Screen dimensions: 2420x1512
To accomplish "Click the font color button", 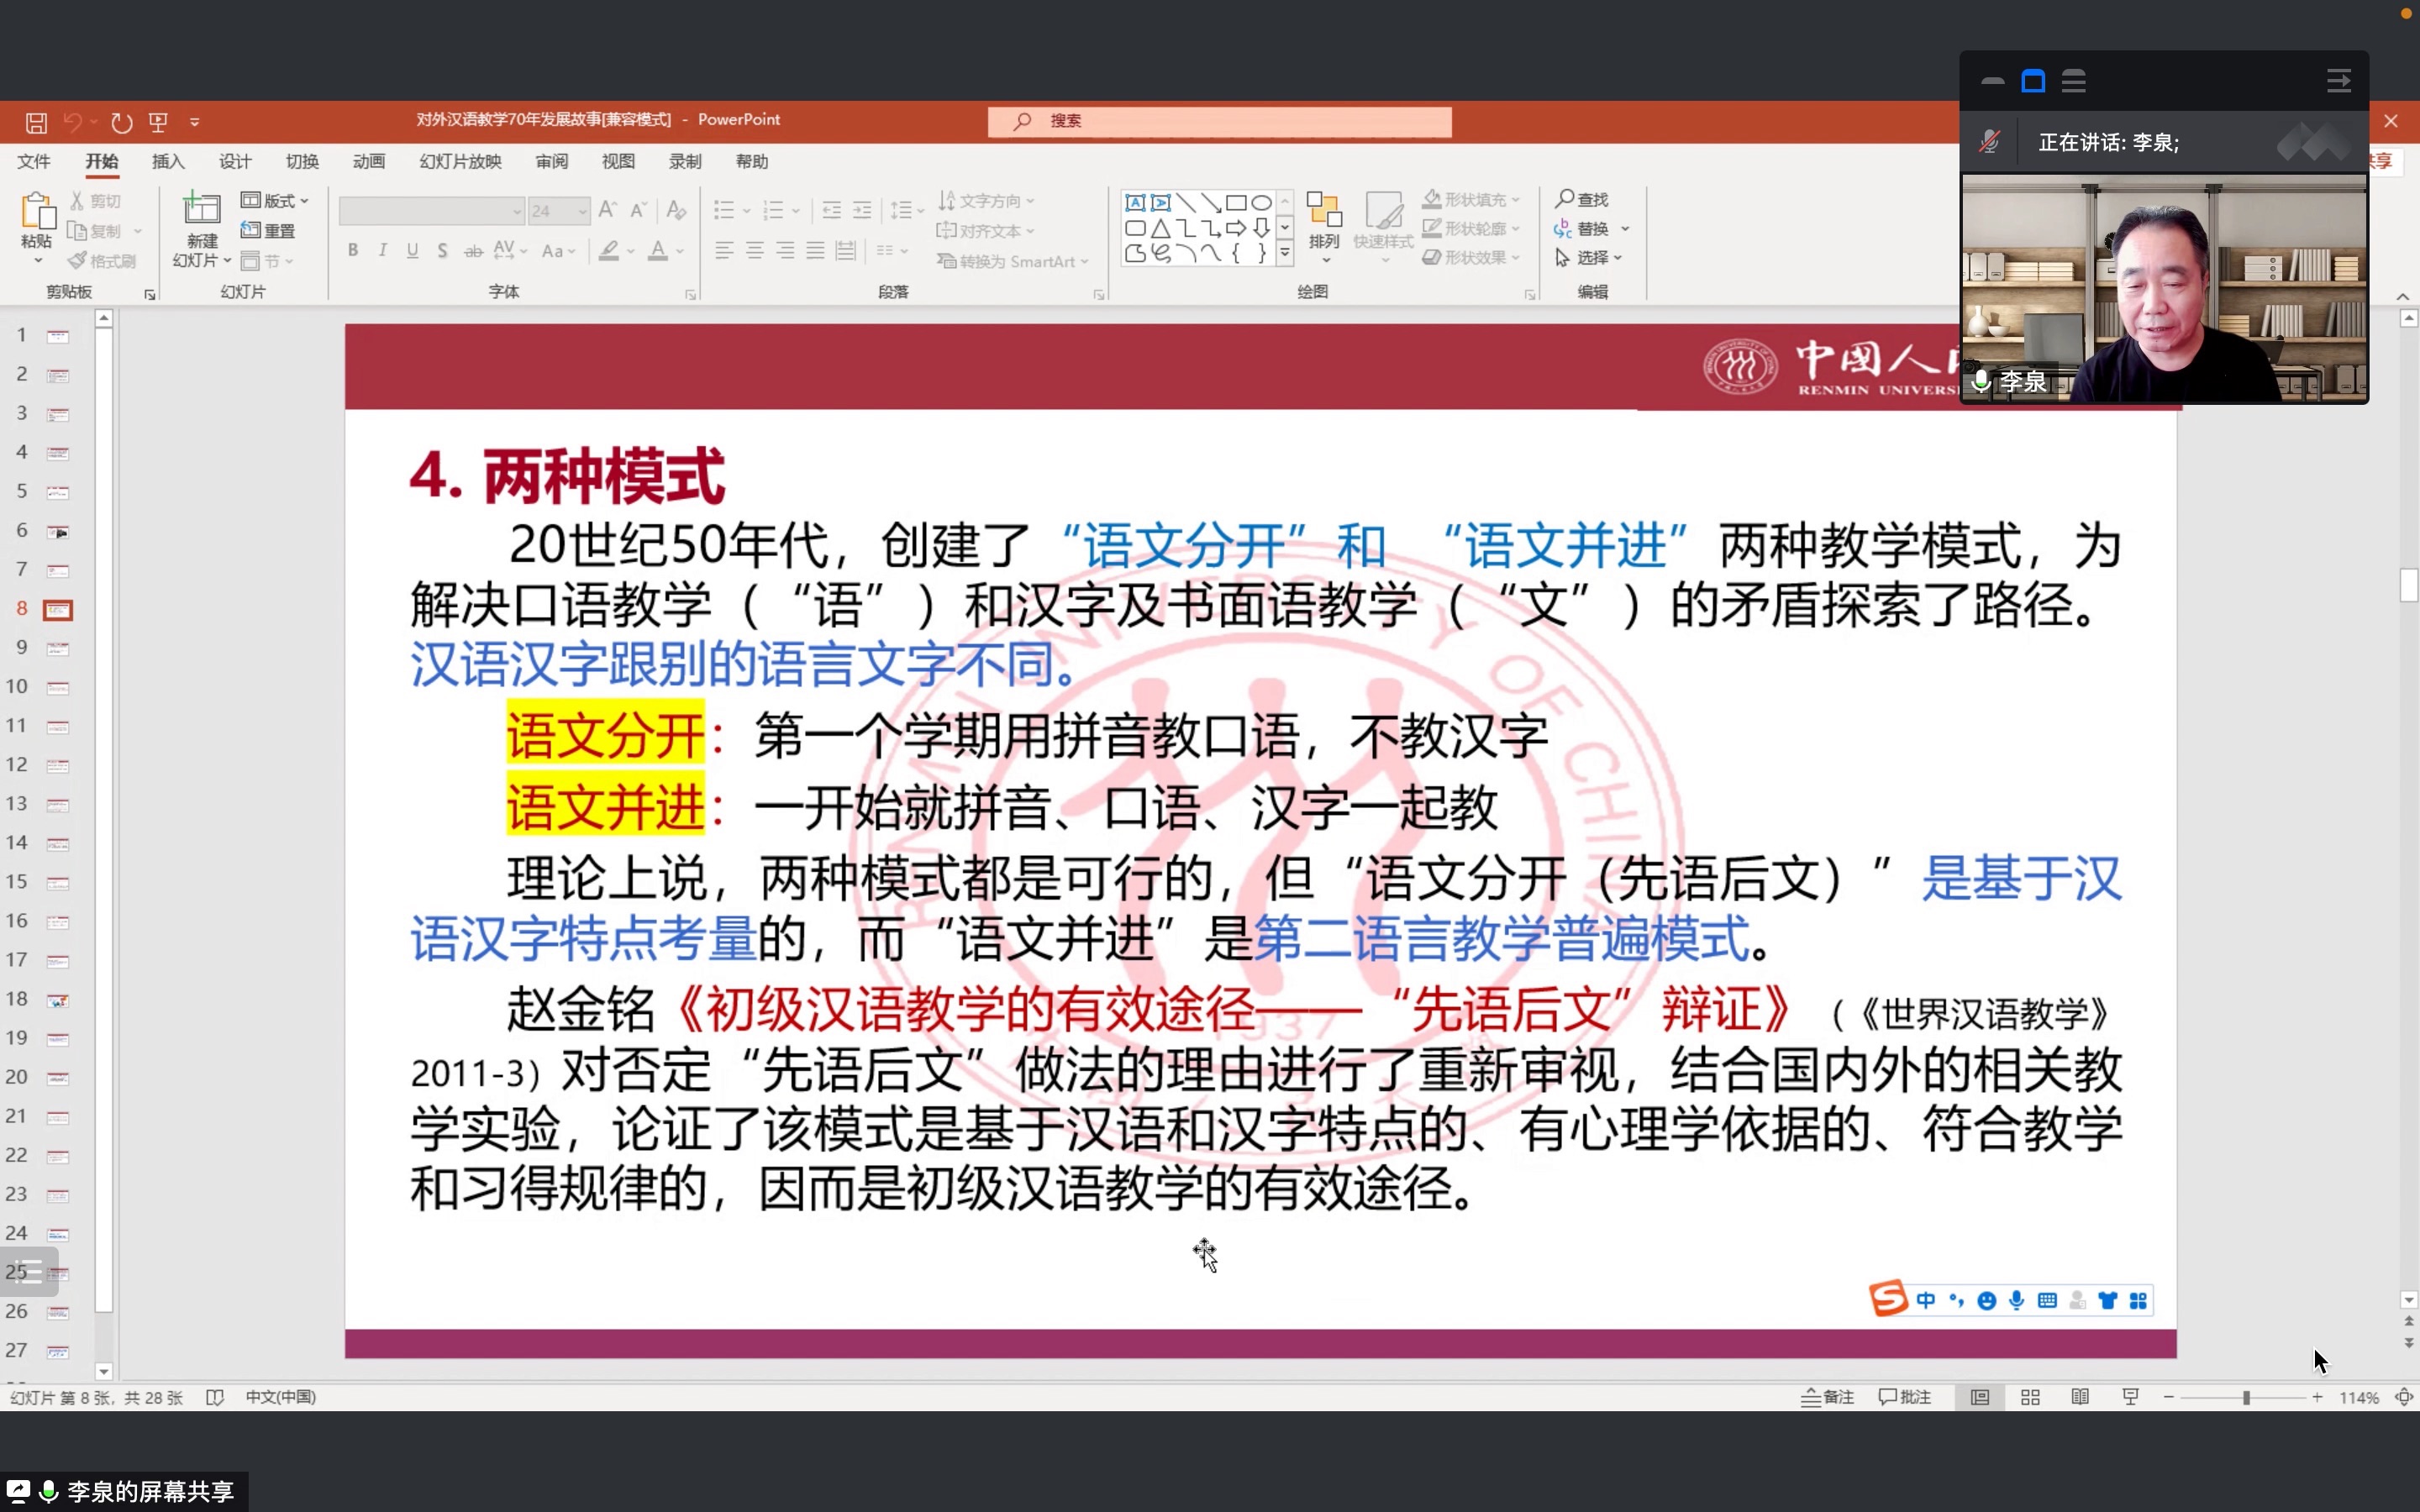I will (x=657, y=250).
